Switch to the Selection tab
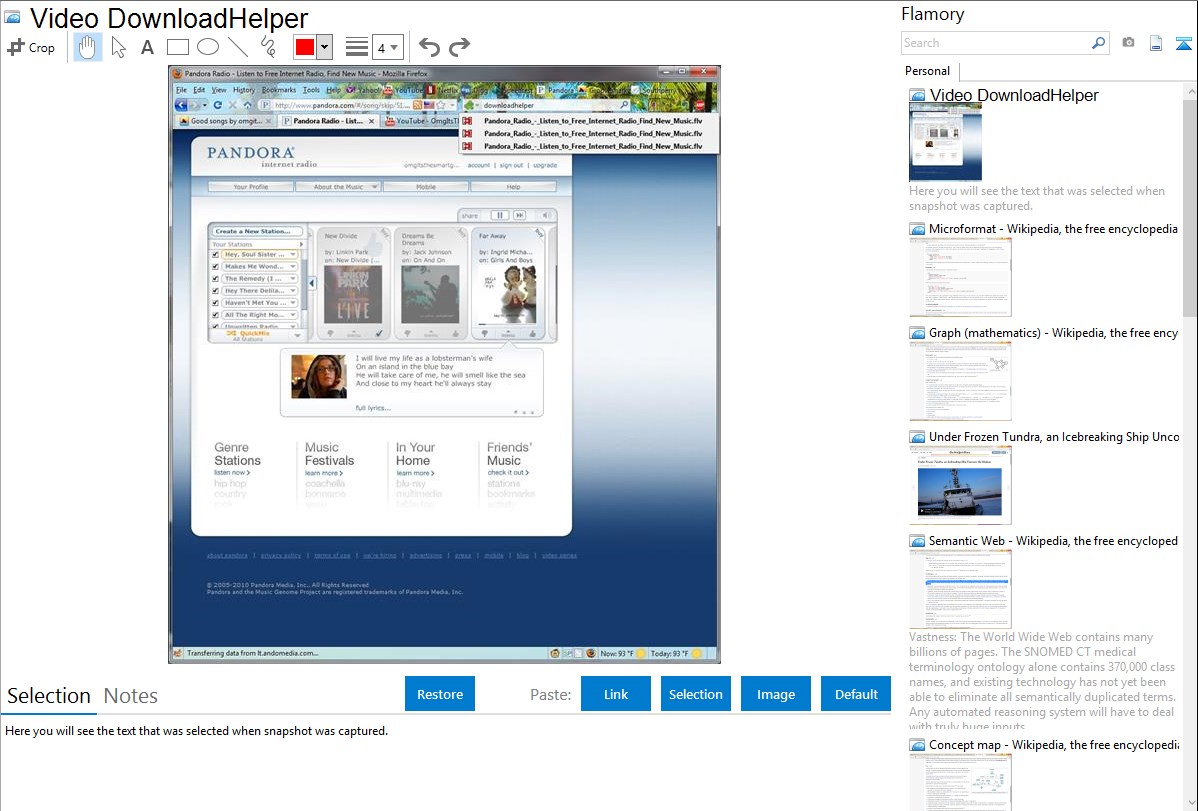Viewport: 1198px width, 811px height. tap(49, 696)
